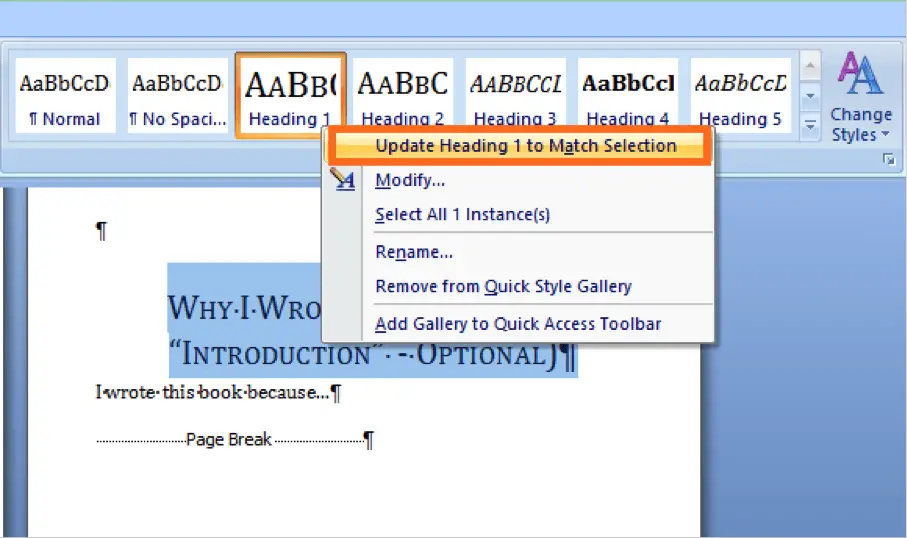Screen dimensions: 907x538
Task: Click the Page Break marker line
Action: (235, 440)
